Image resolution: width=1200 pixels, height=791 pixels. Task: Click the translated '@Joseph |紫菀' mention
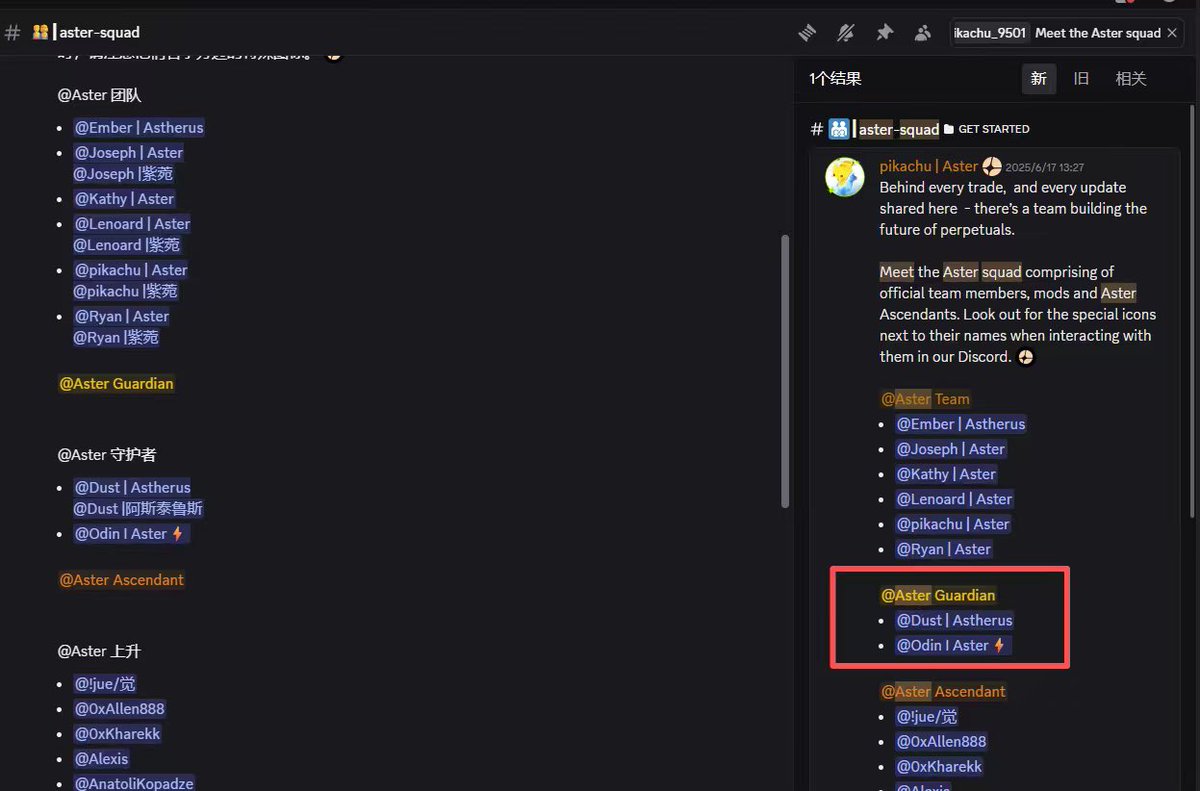(x=123, y=173)
